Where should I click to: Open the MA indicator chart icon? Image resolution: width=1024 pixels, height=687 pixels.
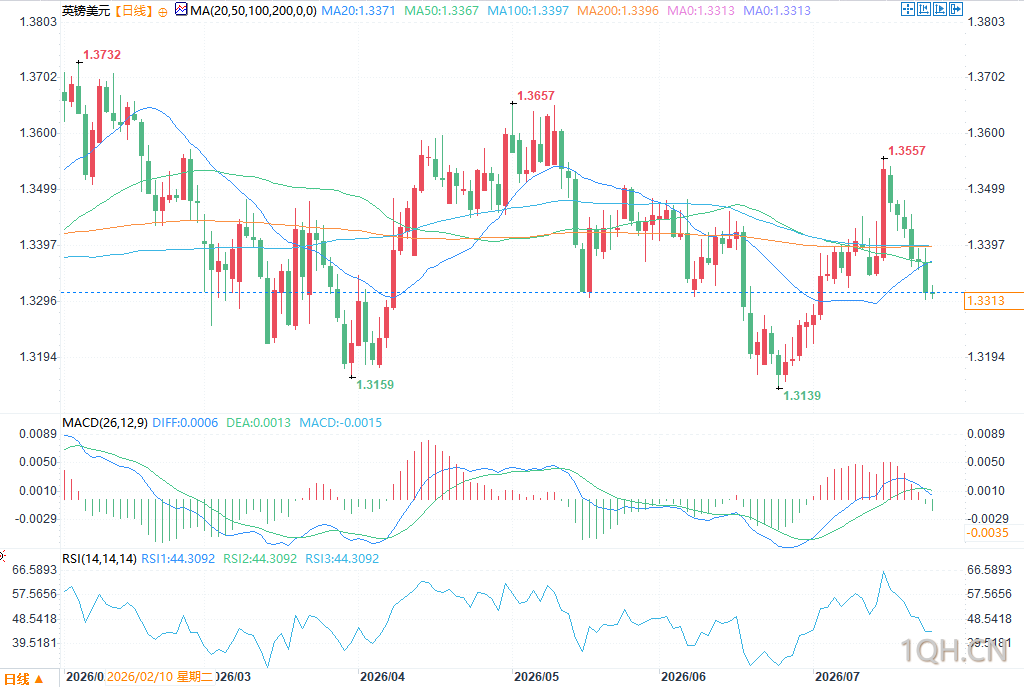click(x=181, y=10)
